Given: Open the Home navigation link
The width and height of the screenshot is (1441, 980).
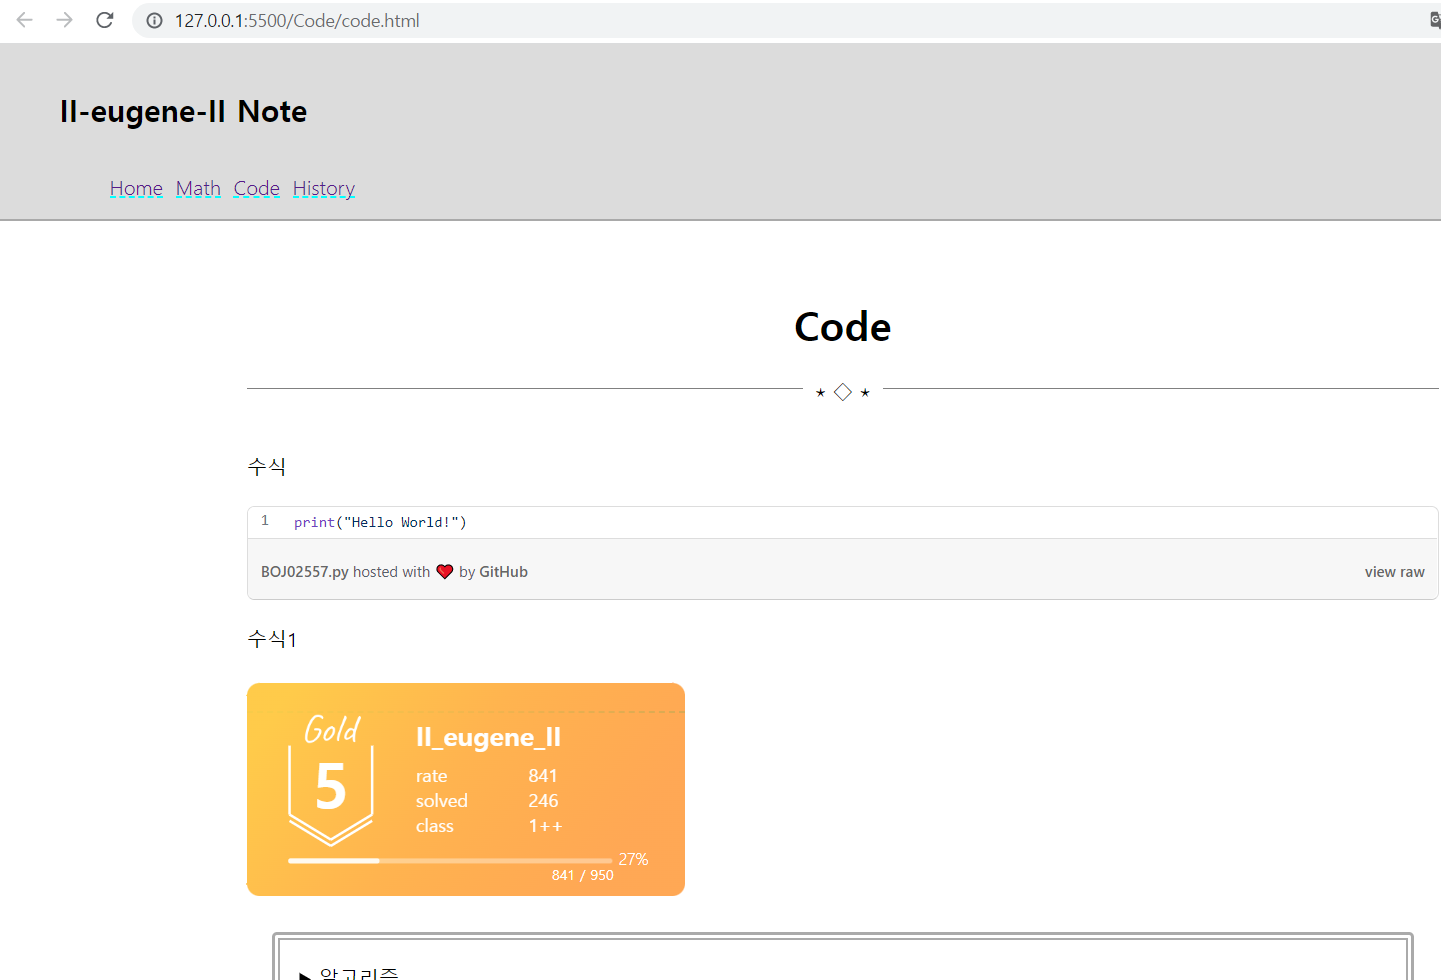Looking at the screenshot, I should coord(136,188).
